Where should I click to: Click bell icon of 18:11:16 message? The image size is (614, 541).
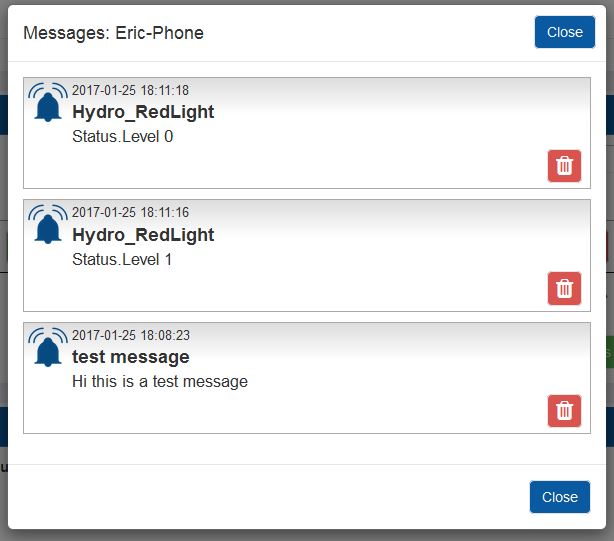click(48, 224)
